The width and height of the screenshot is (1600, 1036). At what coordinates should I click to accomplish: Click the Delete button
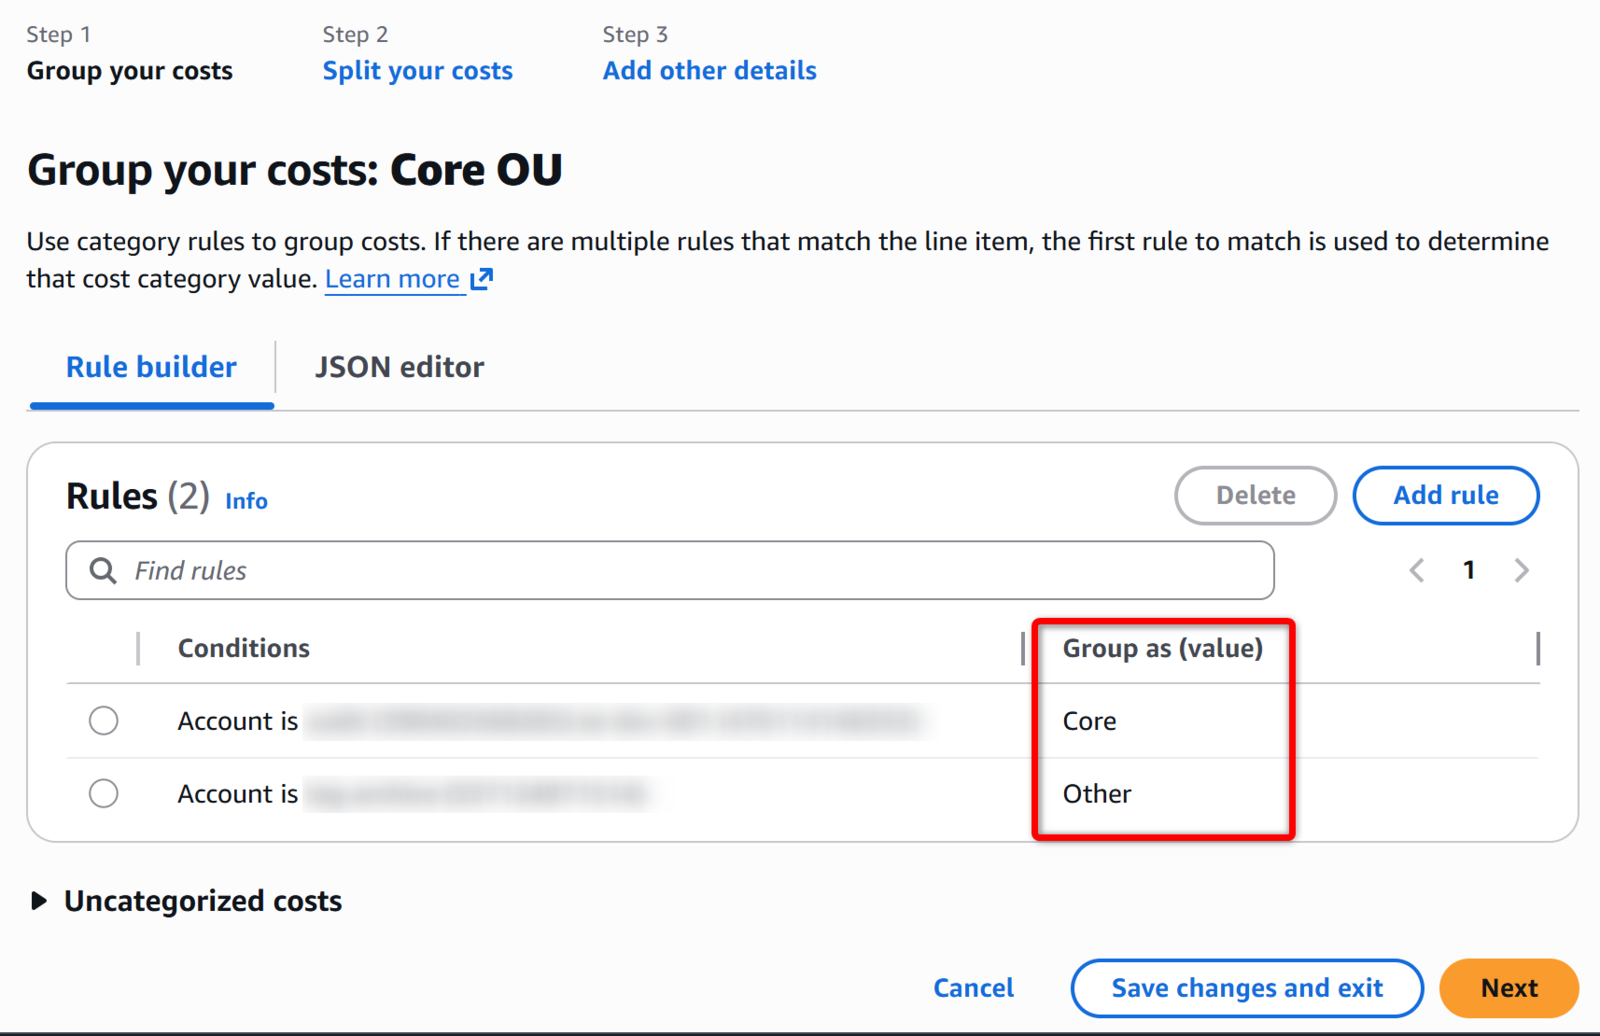(1255, 495)
